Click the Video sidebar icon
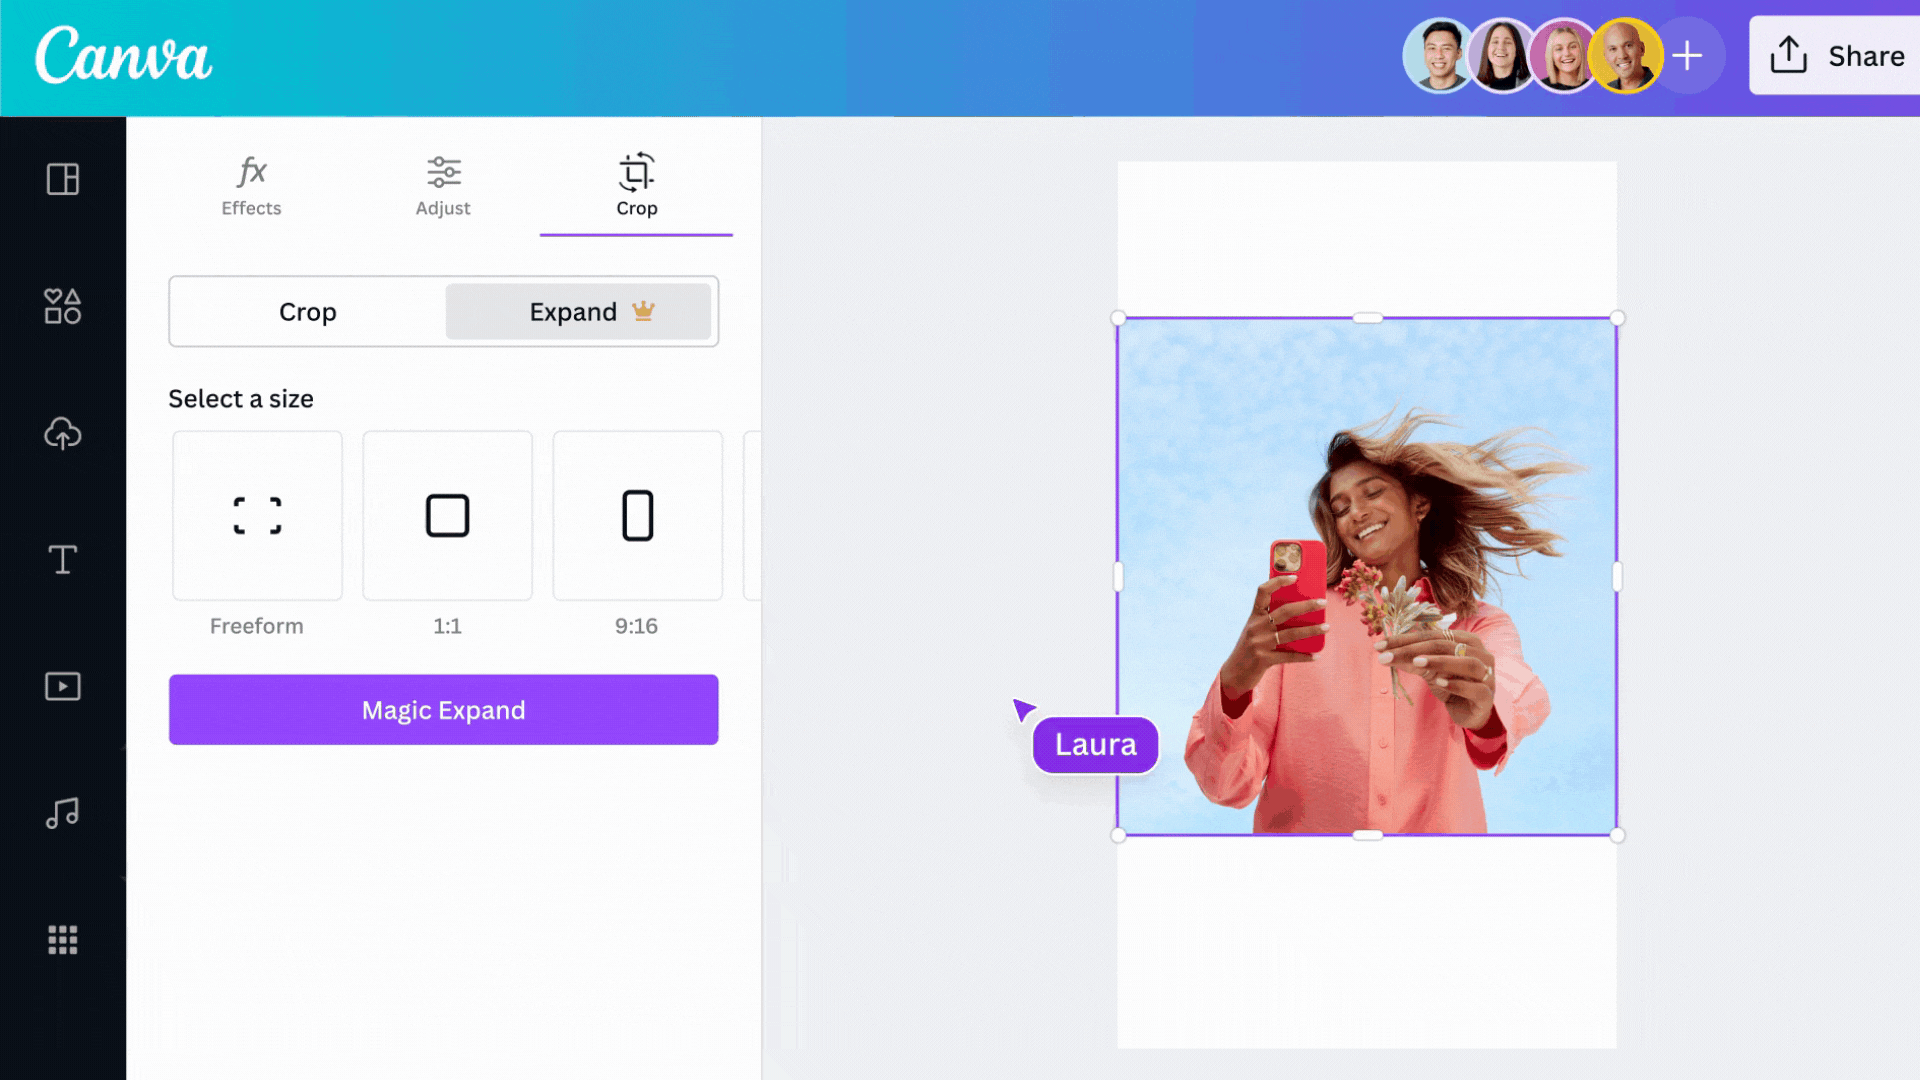The width and height of the screenshot is (1920, 1080). tap(62, 686)
